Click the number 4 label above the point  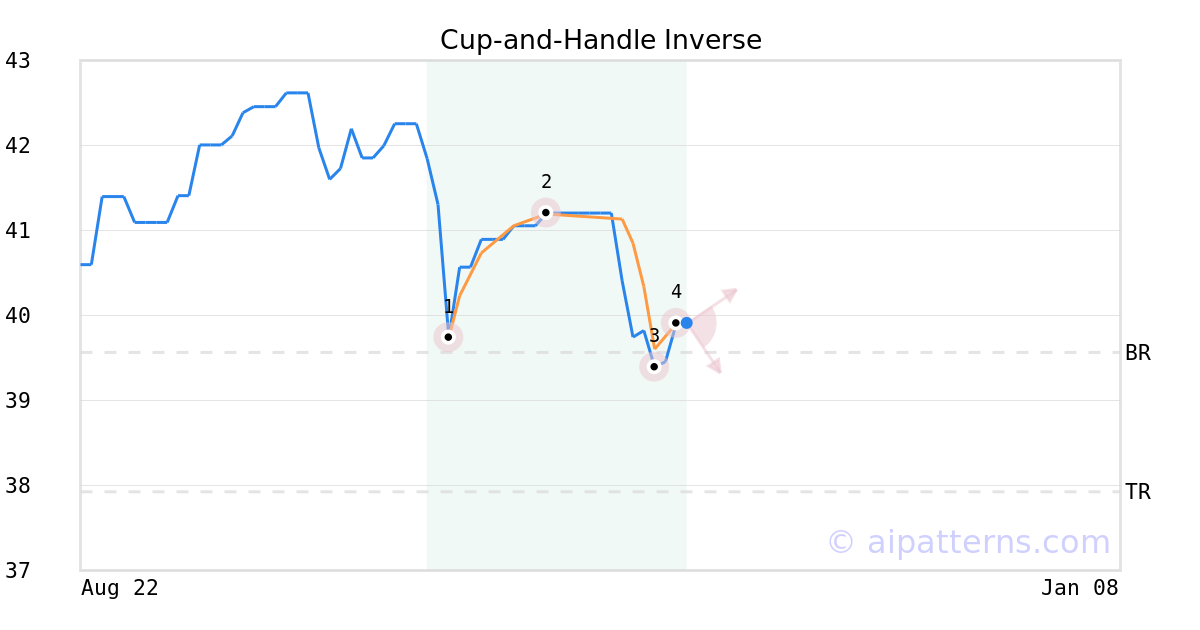(676, 292)
